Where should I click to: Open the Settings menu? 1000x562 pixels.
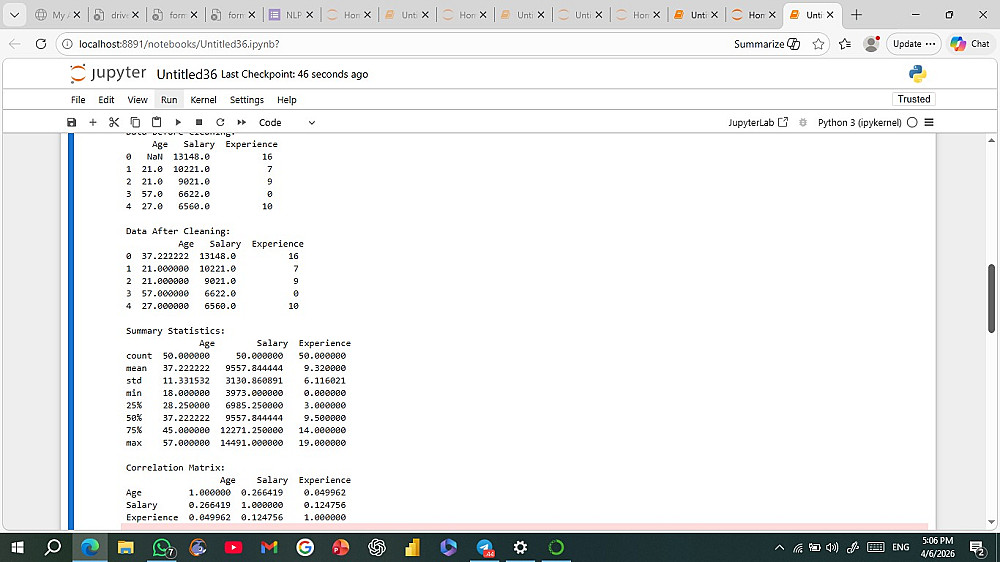247,100
